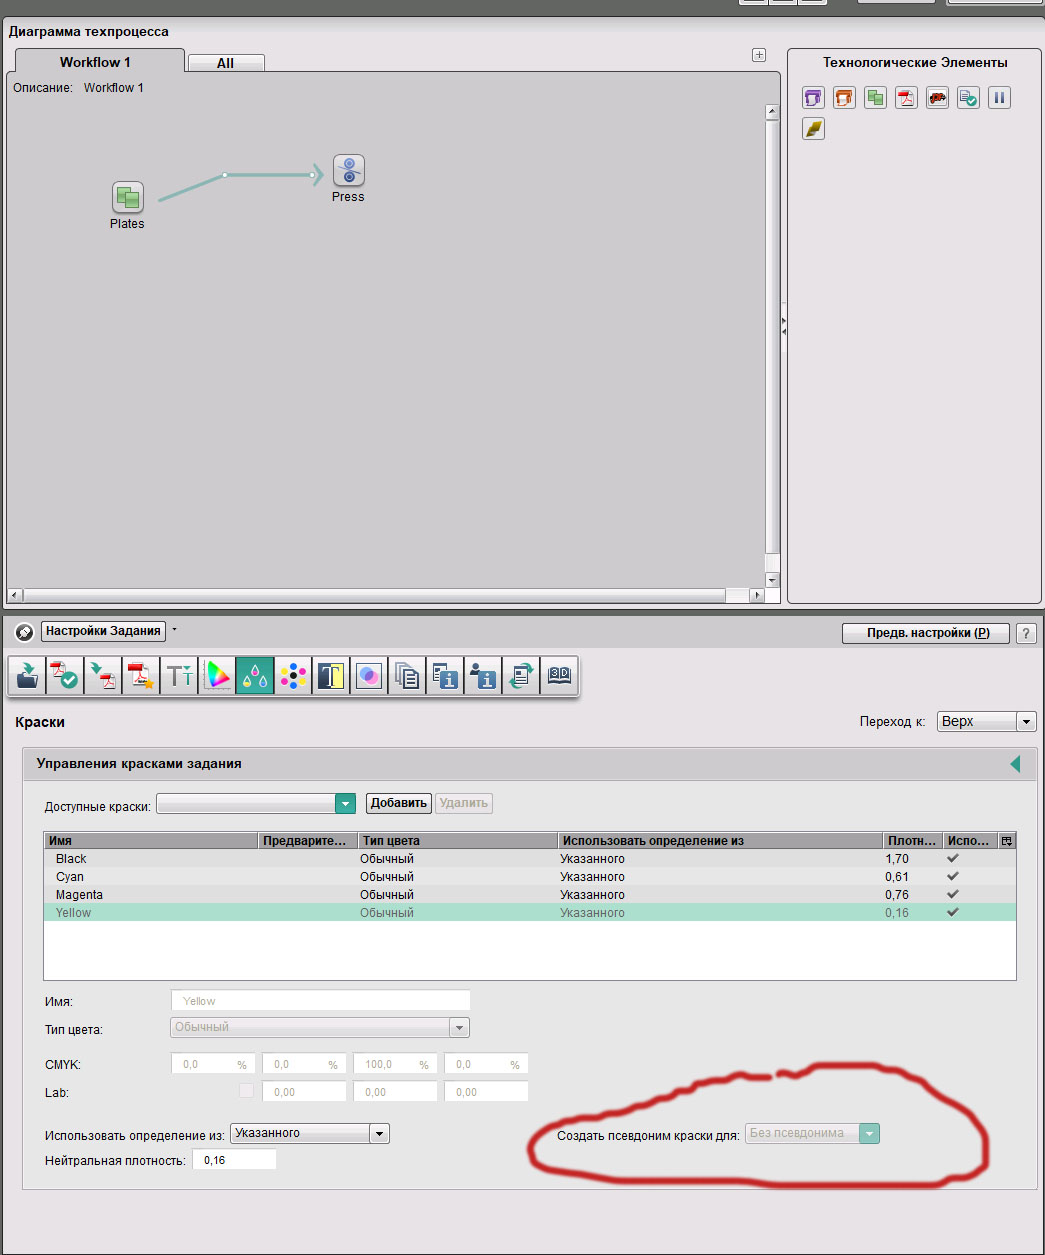The image size is (1045, 1255).
Task: Click the round icon beside Настройки Задания
Action: tap(25, 632)
